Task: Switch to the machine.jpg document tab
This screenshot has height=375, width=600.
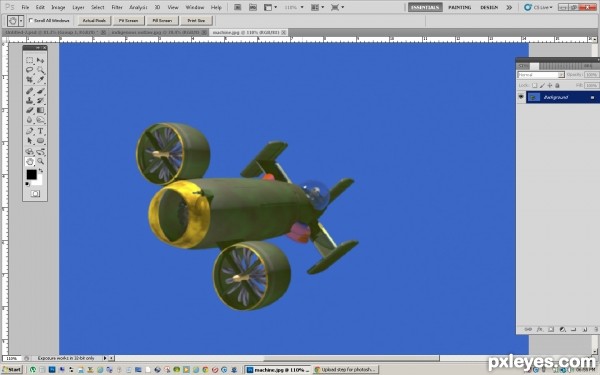Action: tap(246, 33)
